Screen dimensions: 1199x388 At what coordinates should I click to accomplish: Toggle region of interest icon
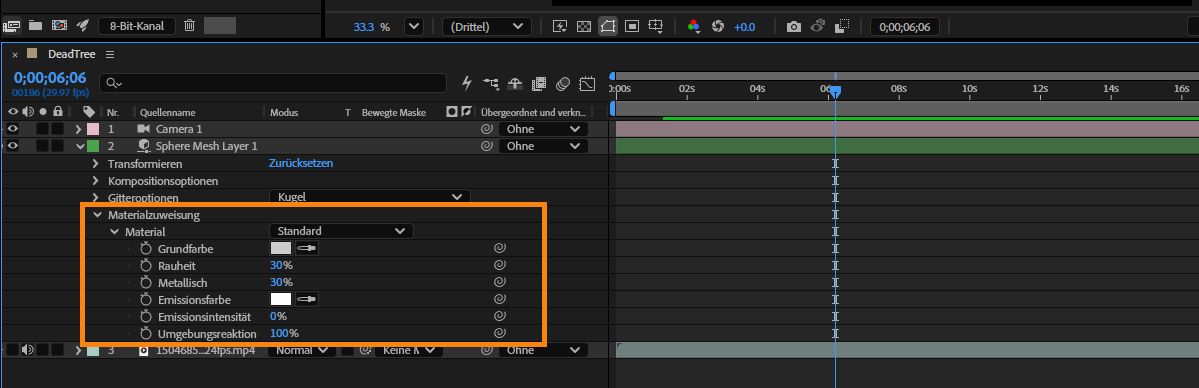[x=632, y=26]
